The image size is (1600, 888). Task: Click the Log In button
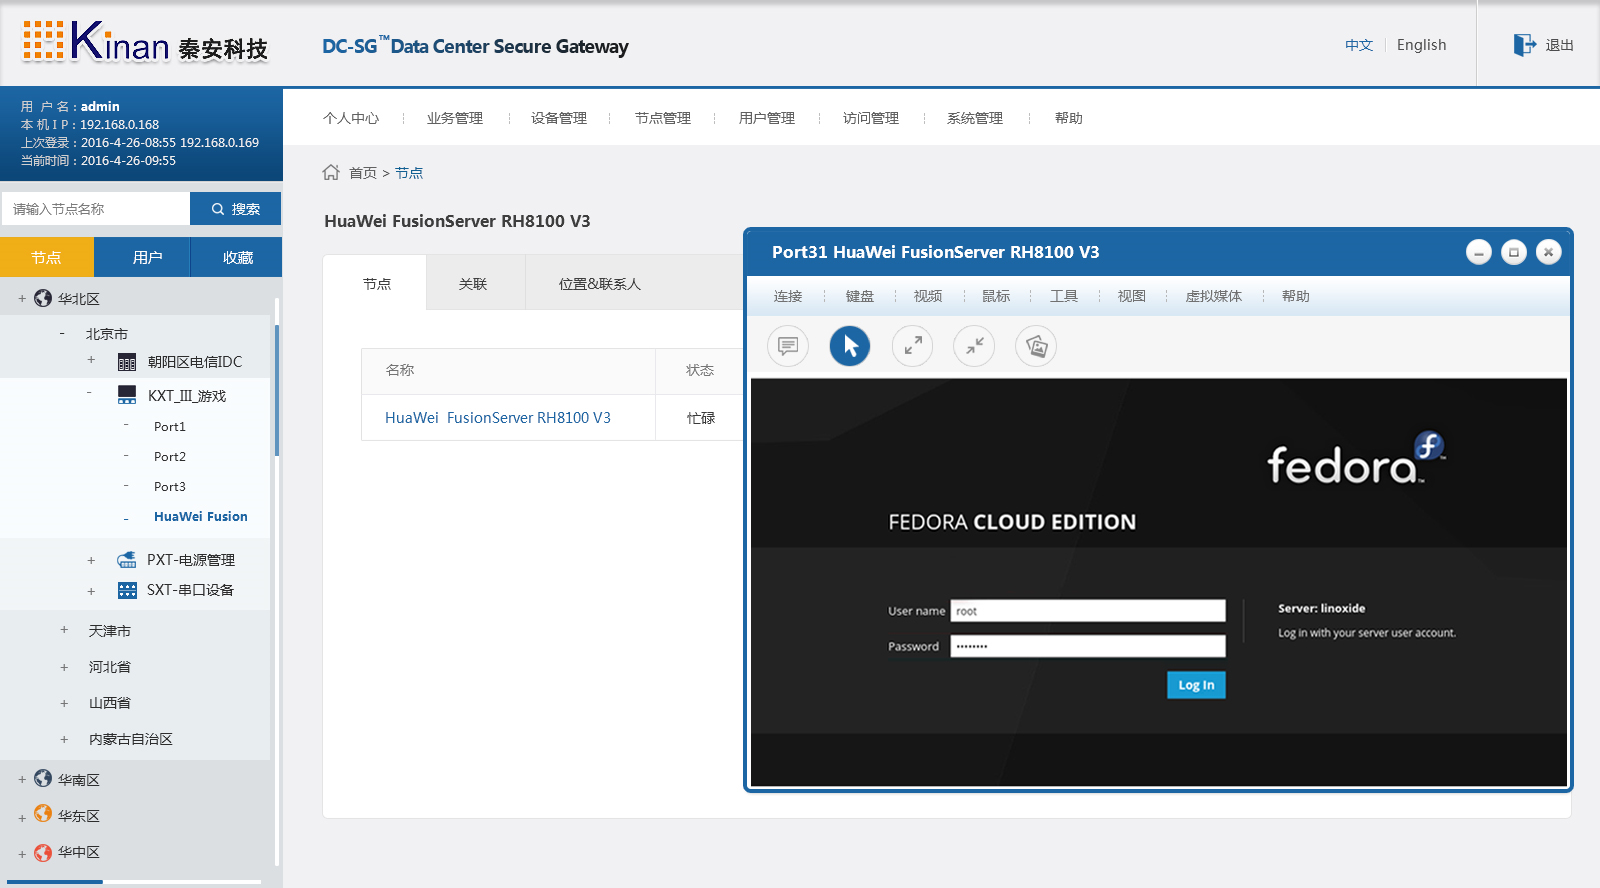1196,685
